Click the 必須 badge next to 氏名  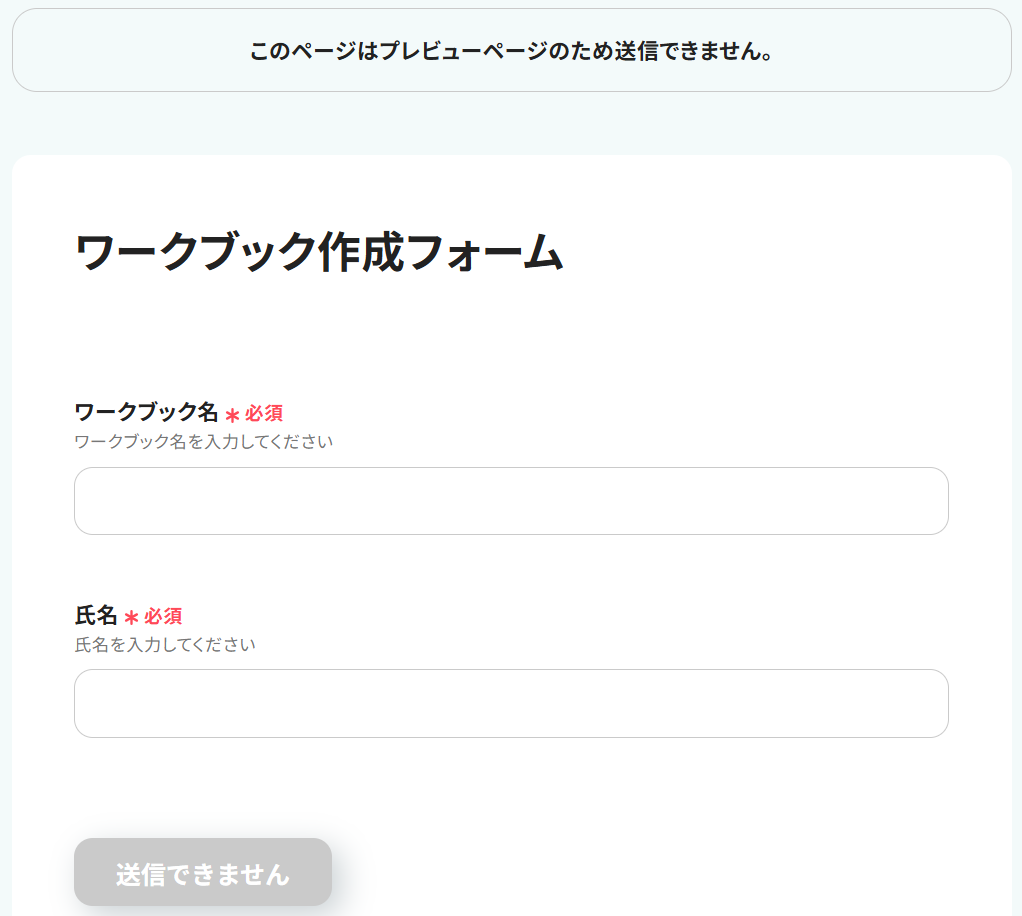(163, 616)
